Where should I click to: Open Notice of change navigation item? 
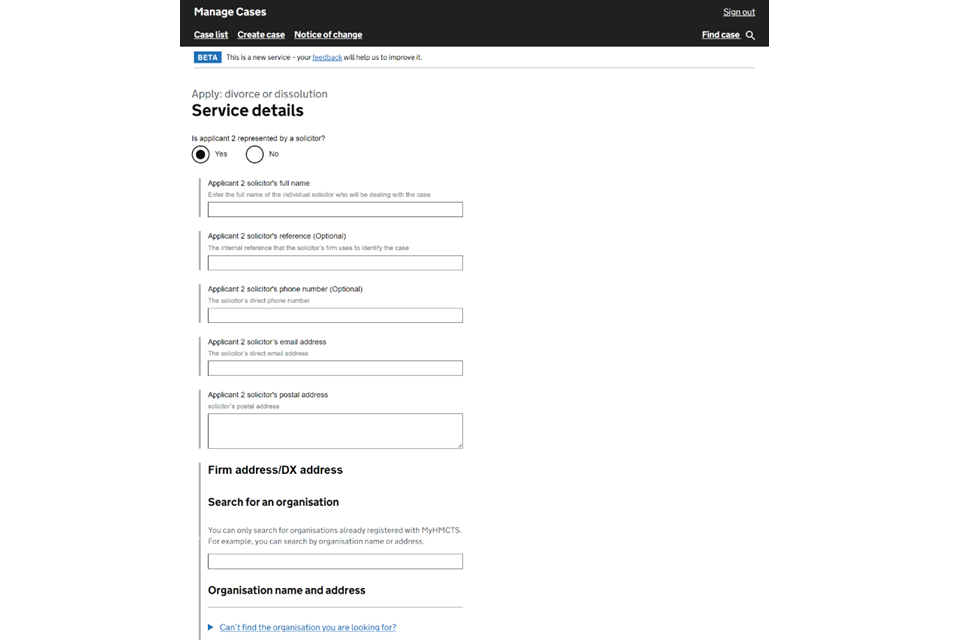click(328, 35)
